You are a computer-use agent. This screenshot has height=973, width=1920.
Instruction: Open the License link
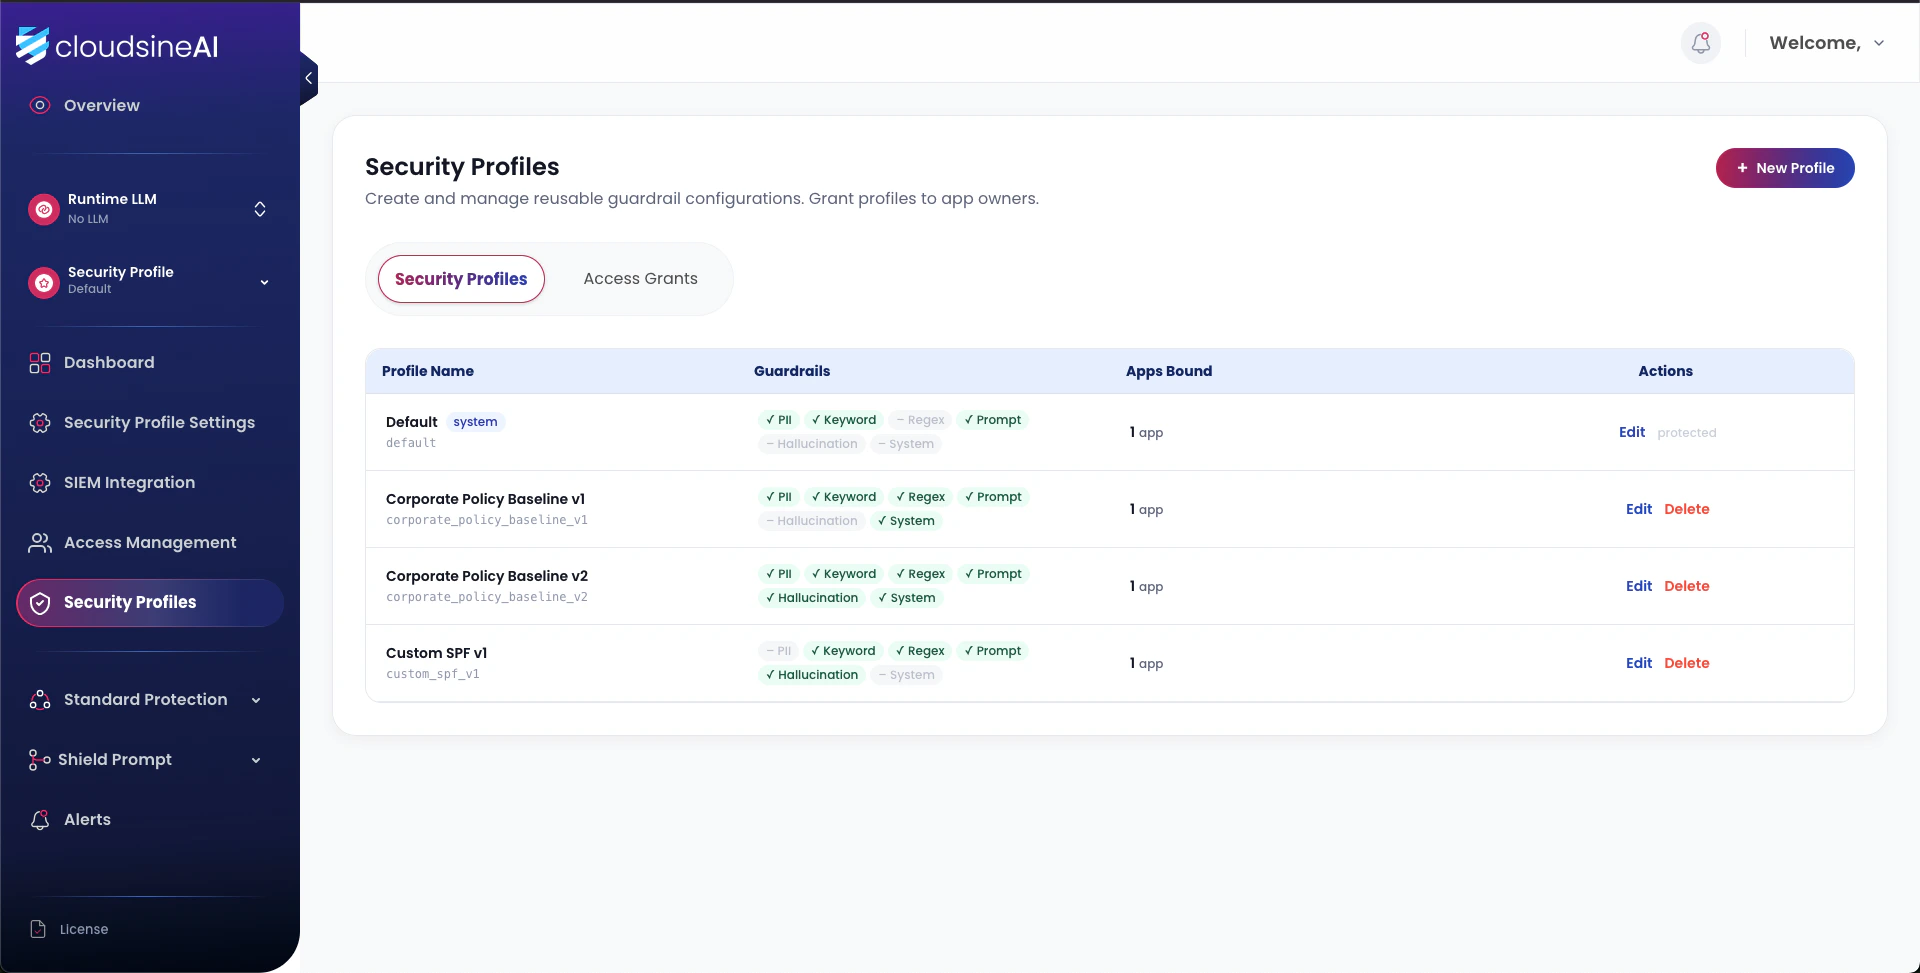tap(84, 929)
